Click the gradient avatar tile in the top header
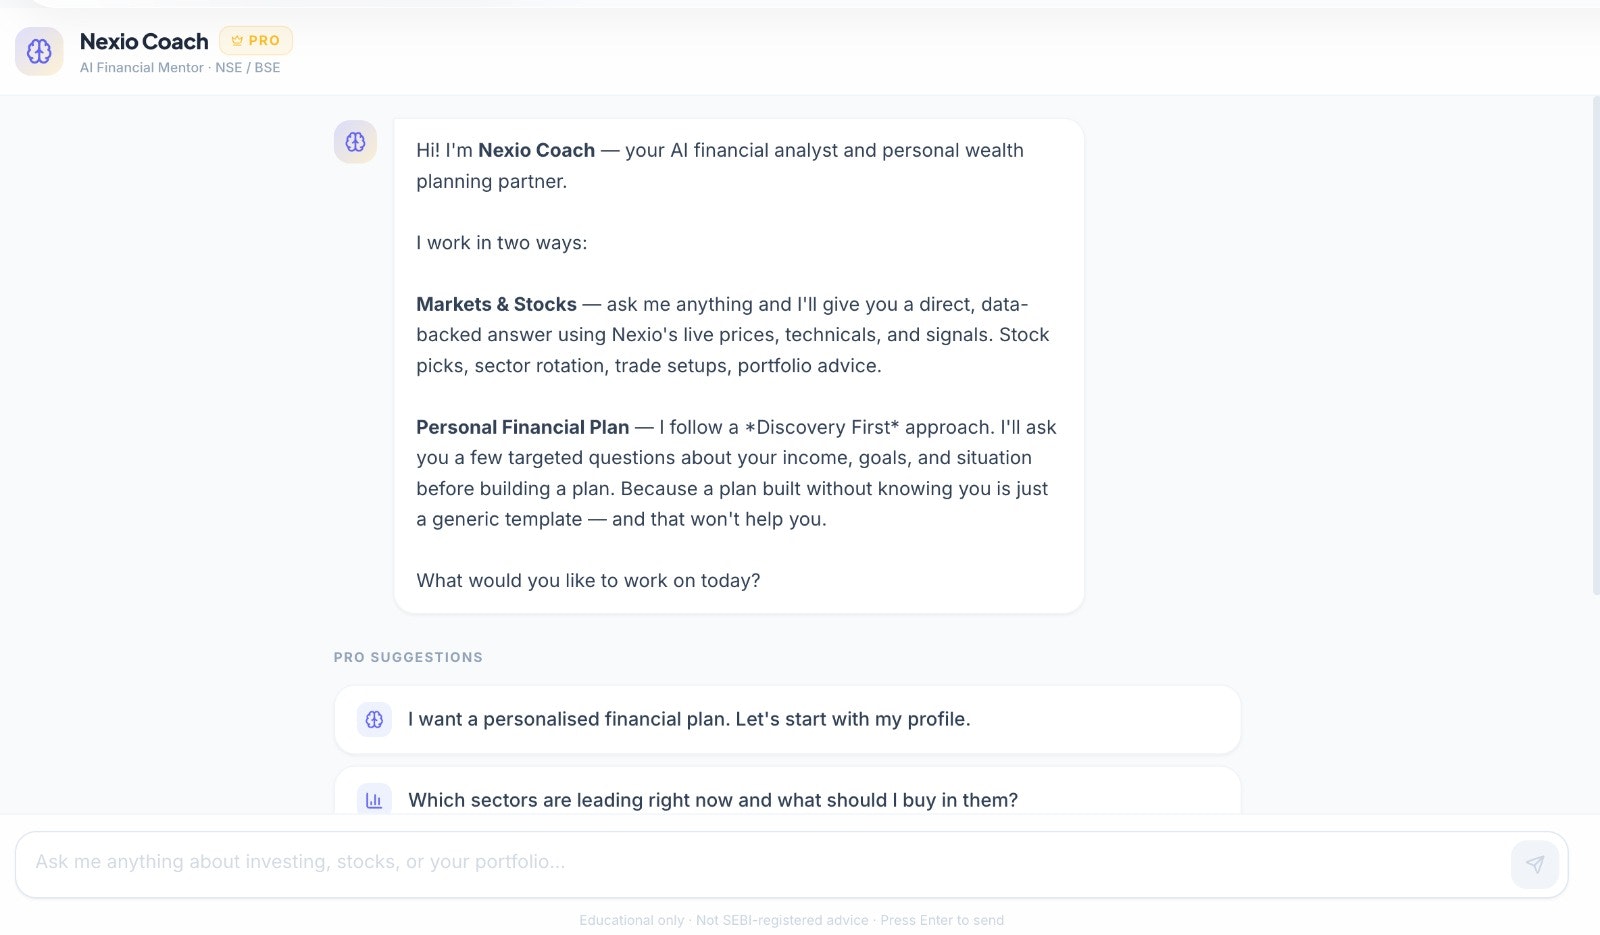 click(x=38, y=51)
